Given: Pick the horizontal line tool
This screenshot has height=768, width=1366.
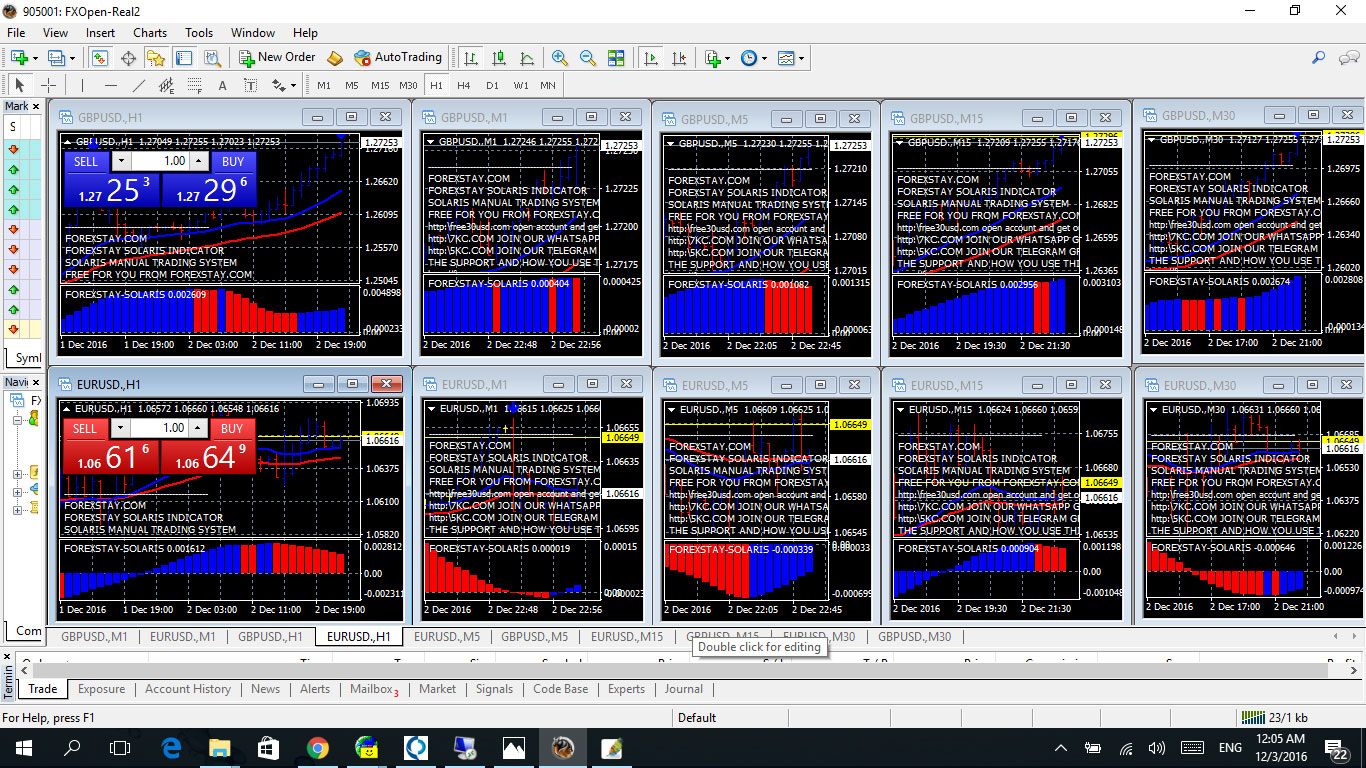Looking at the screenshot, I should tap(111, 85).
